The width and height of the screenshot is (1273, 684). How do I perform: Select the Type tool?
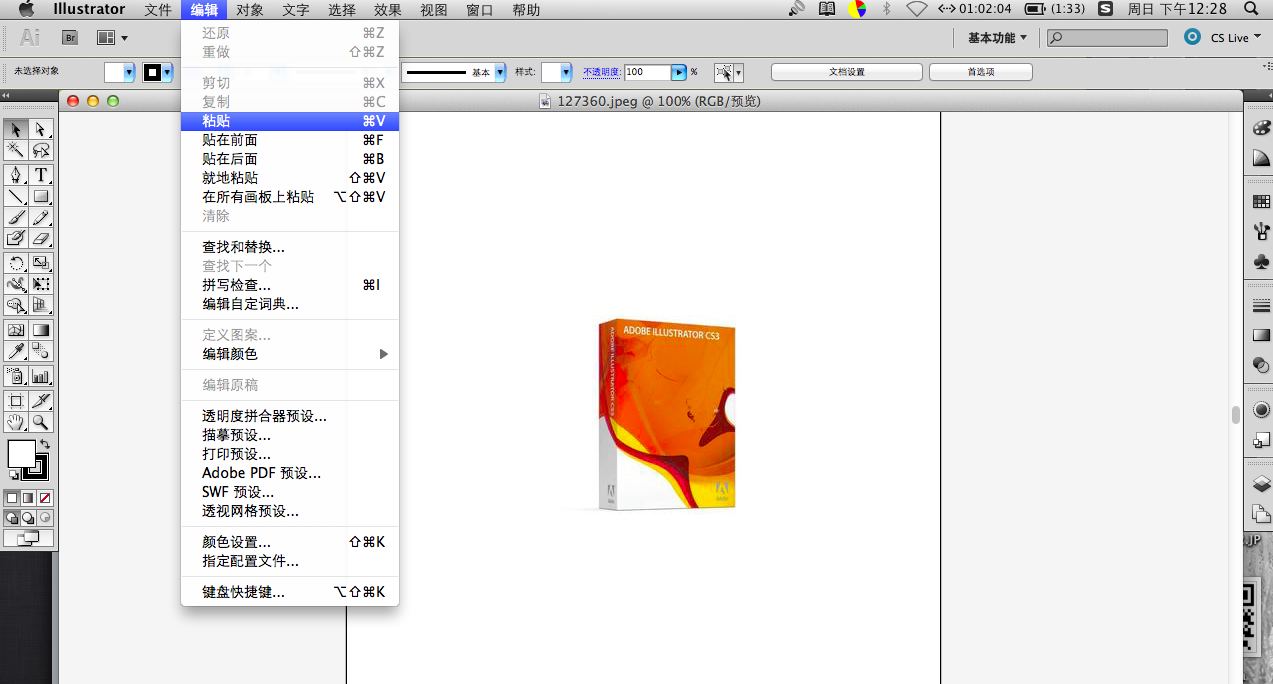[41, 173]
